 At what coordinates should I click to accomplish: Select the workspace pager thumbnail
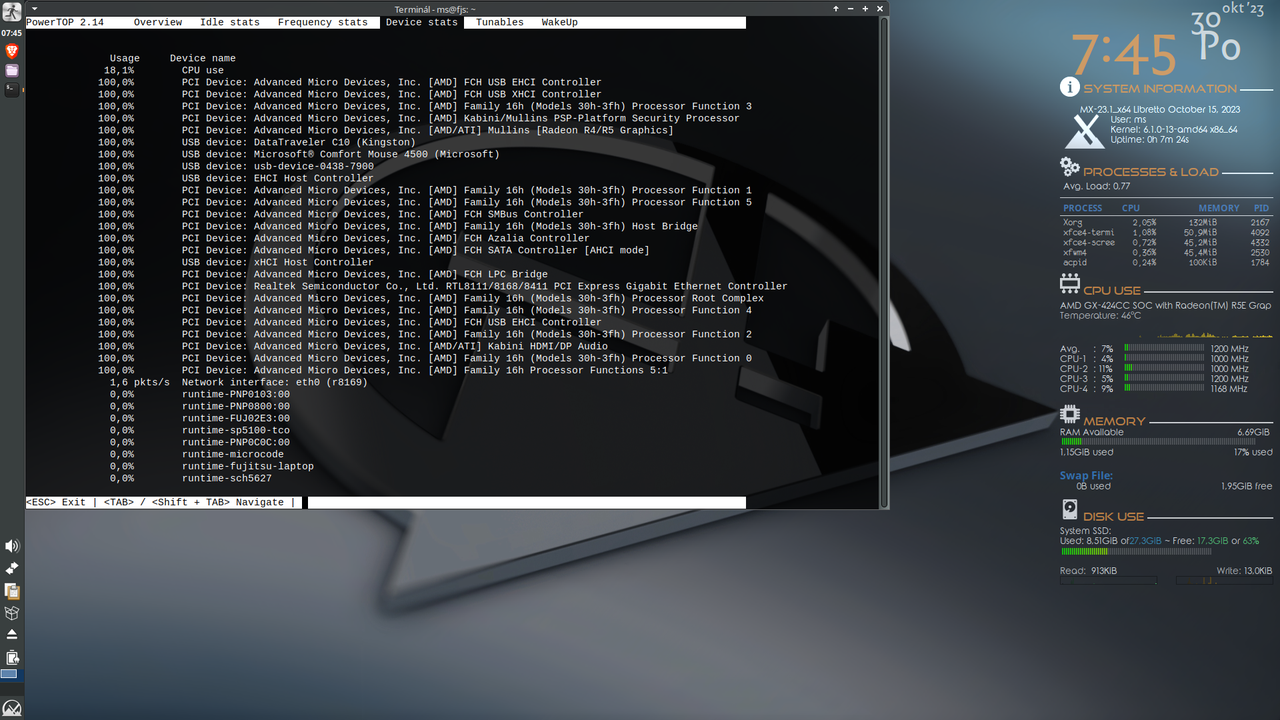click(9, 675)
